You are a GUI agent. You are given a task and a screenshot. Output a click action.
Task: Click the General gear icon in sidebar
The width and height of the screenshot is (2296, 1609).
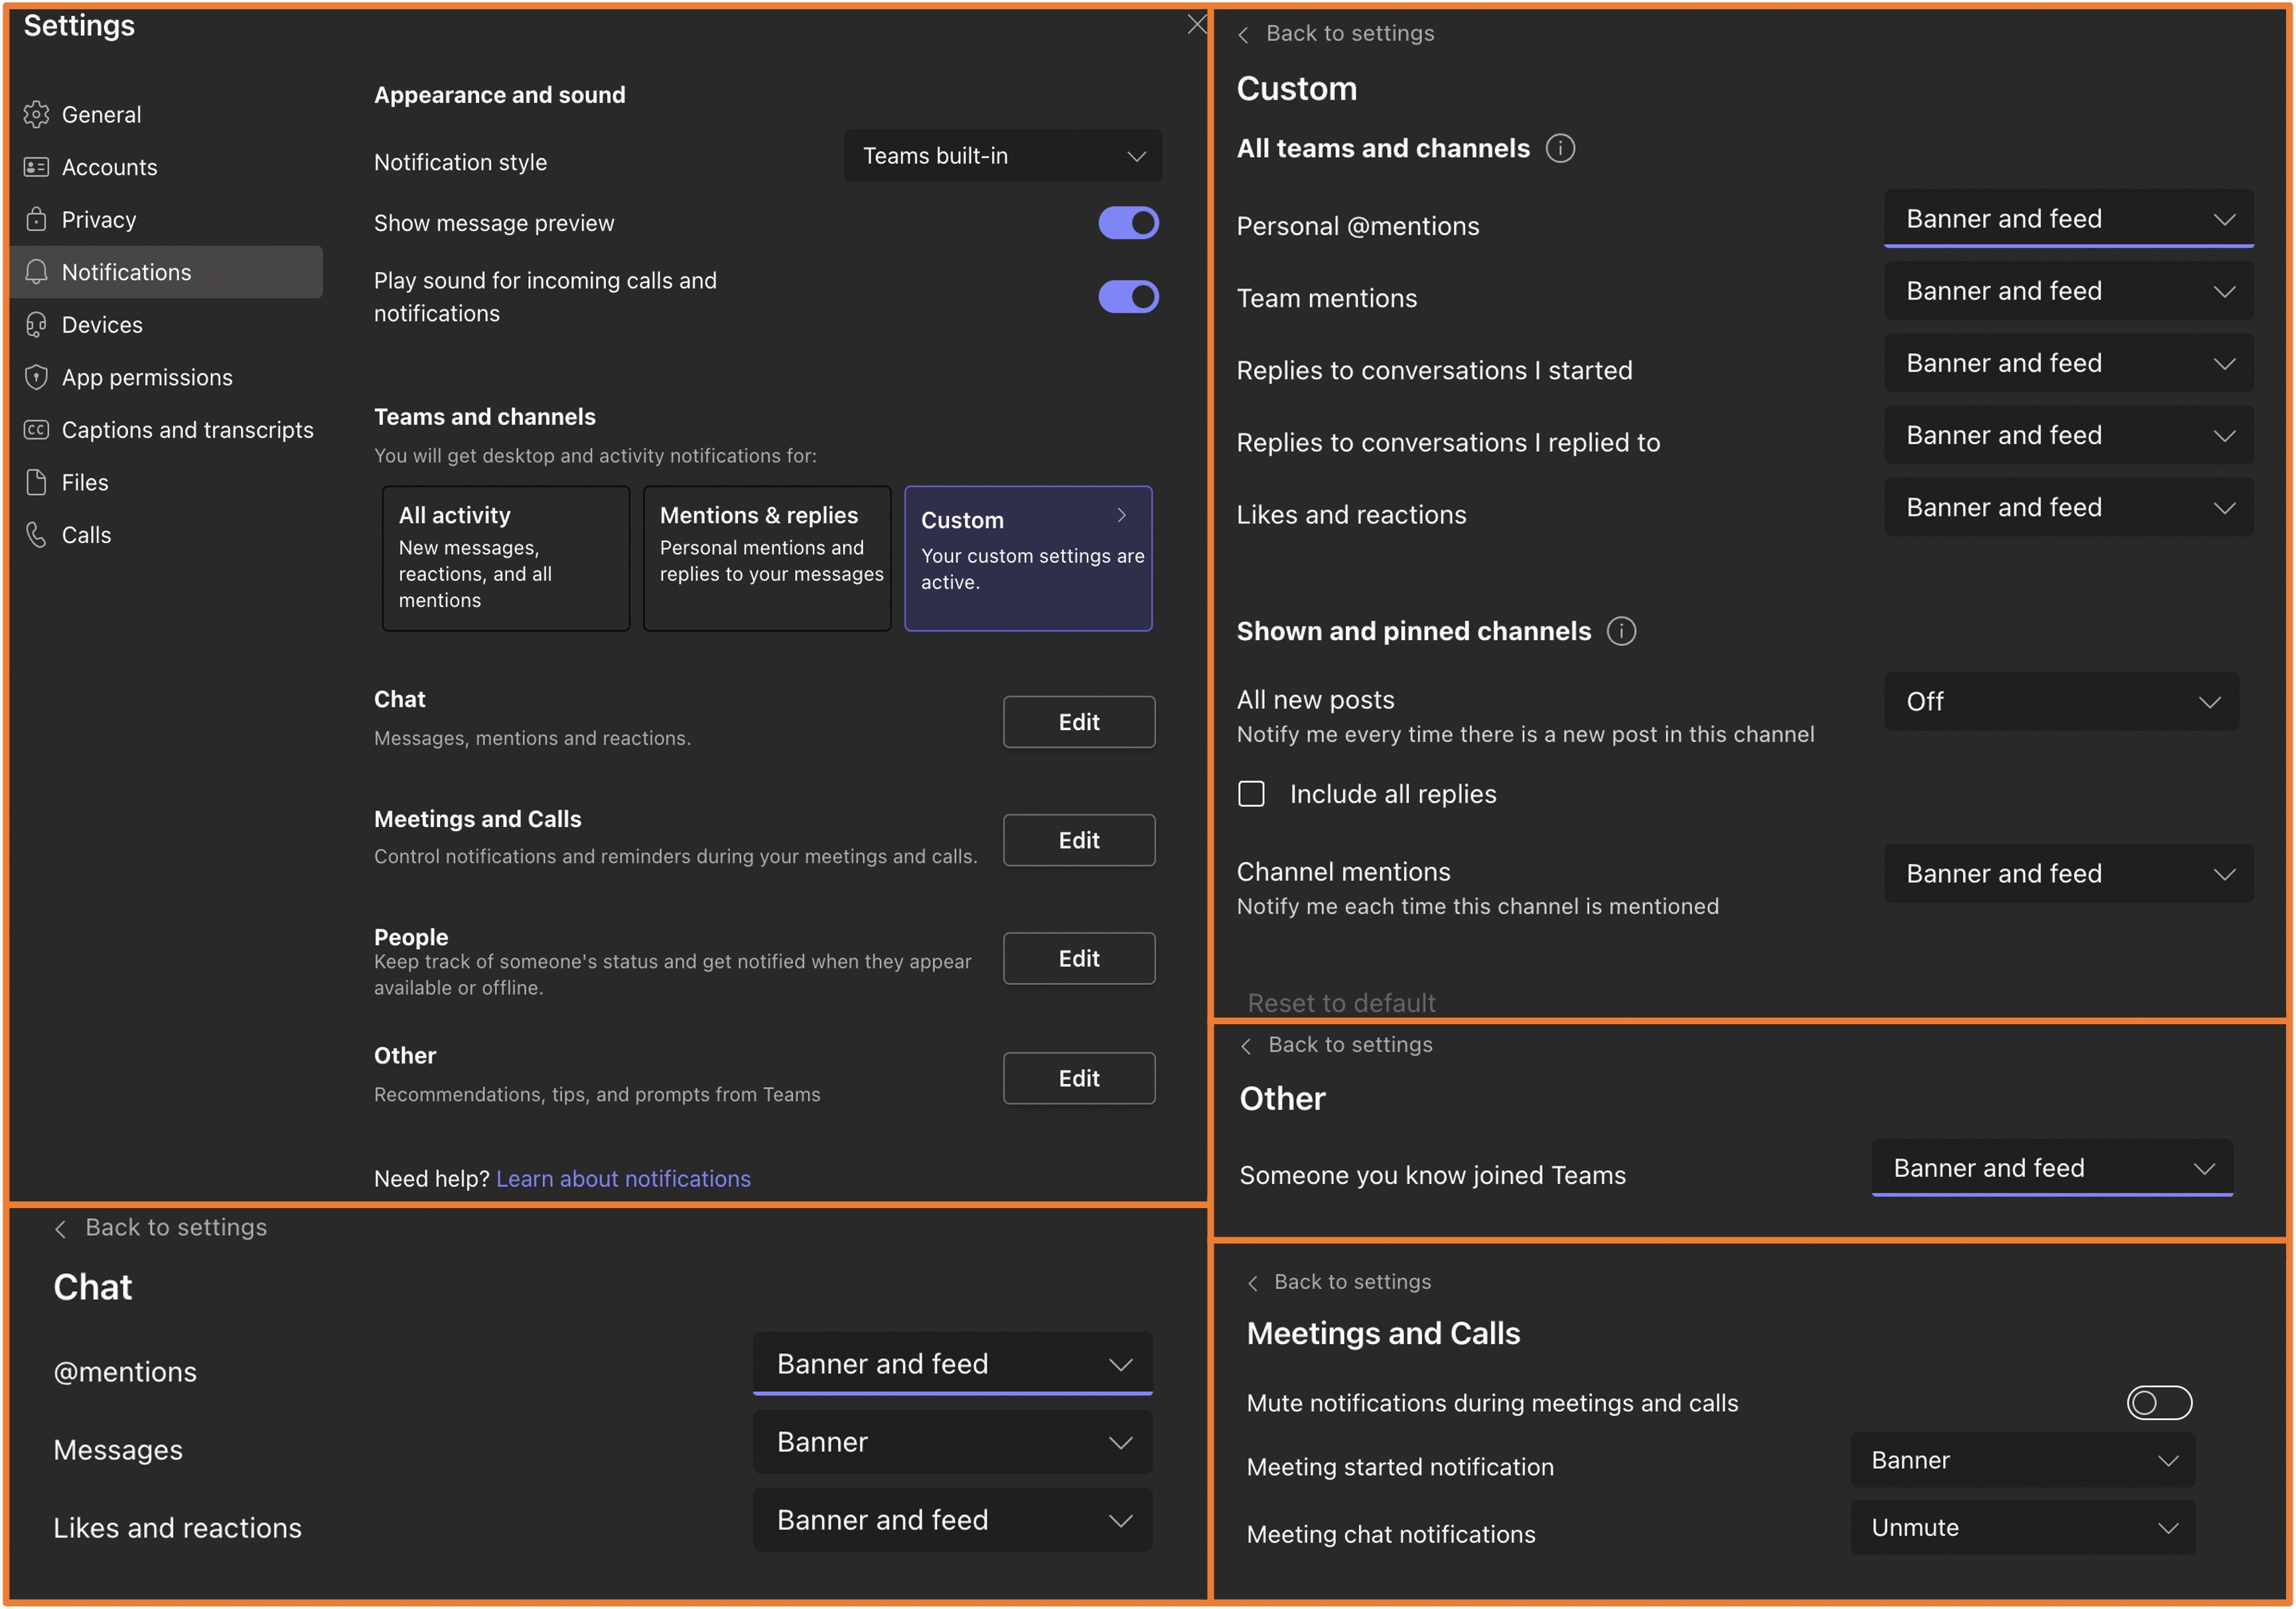click(37, 115)
